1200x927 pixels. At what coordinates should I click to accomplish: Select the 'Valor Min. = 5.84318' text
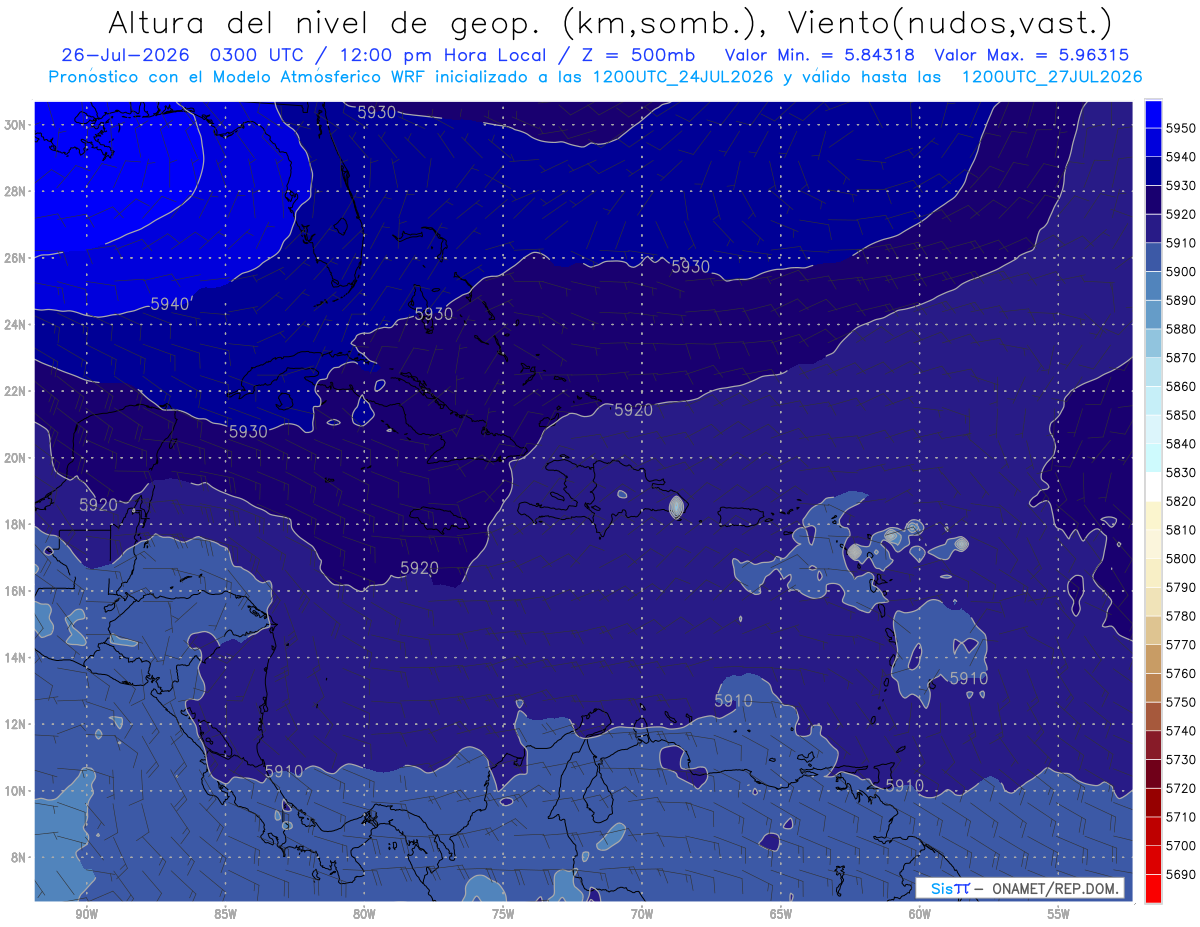[x=820, y=55]
